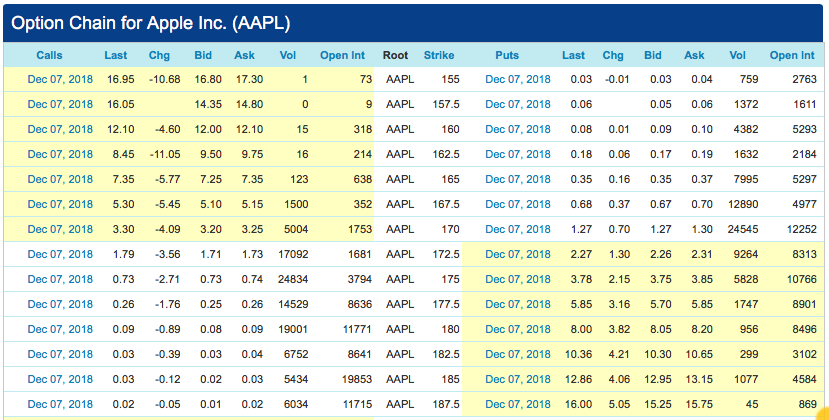This screenshot has width=829, height=420.
Task: Select put open interest 12252
Action: coord(802,229)
